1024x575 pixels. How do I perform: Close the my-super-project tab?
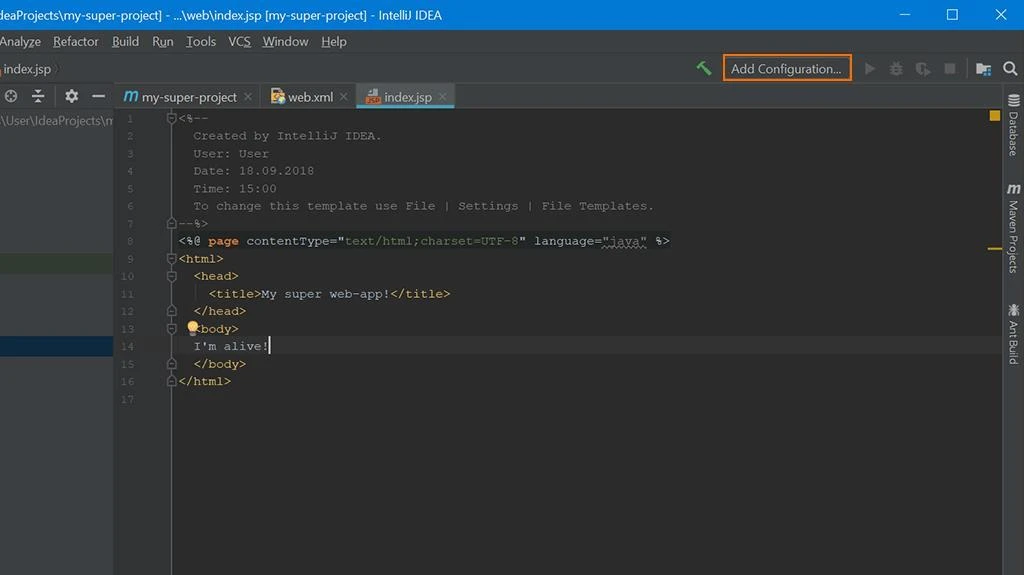248,97
